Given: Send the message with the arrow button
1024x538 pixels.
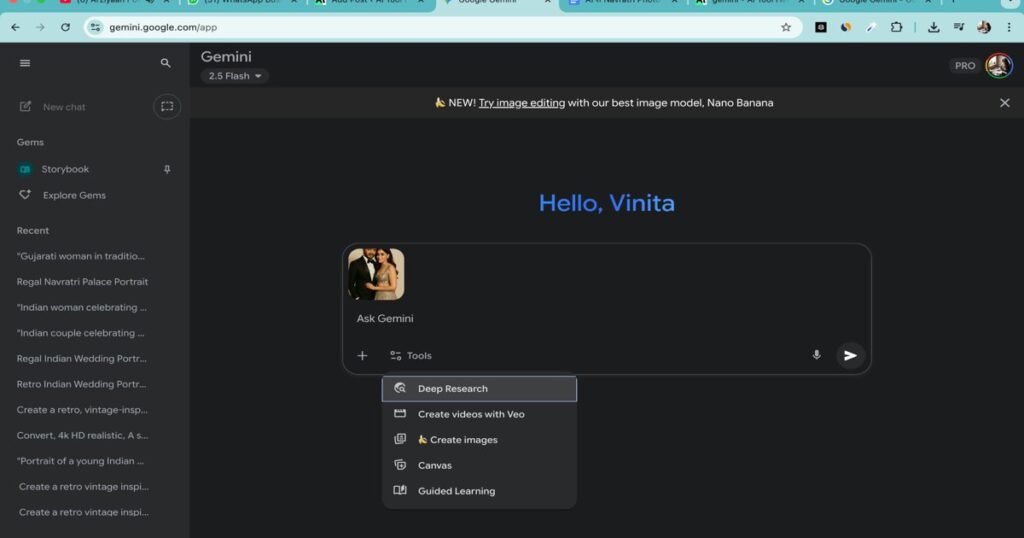Looking at the screenshot, I should pyautogui.click(x=850, y=355).
